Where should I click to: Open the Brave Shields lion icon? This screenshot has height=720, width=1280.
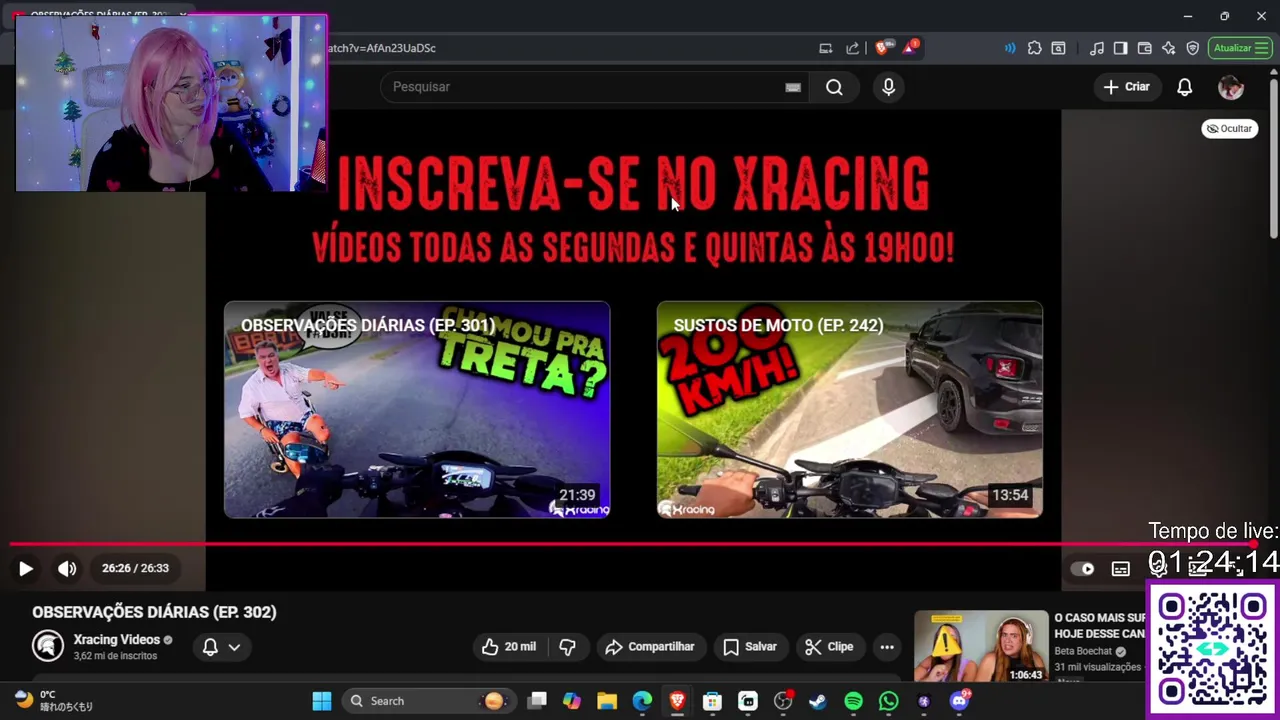(882, 48)
